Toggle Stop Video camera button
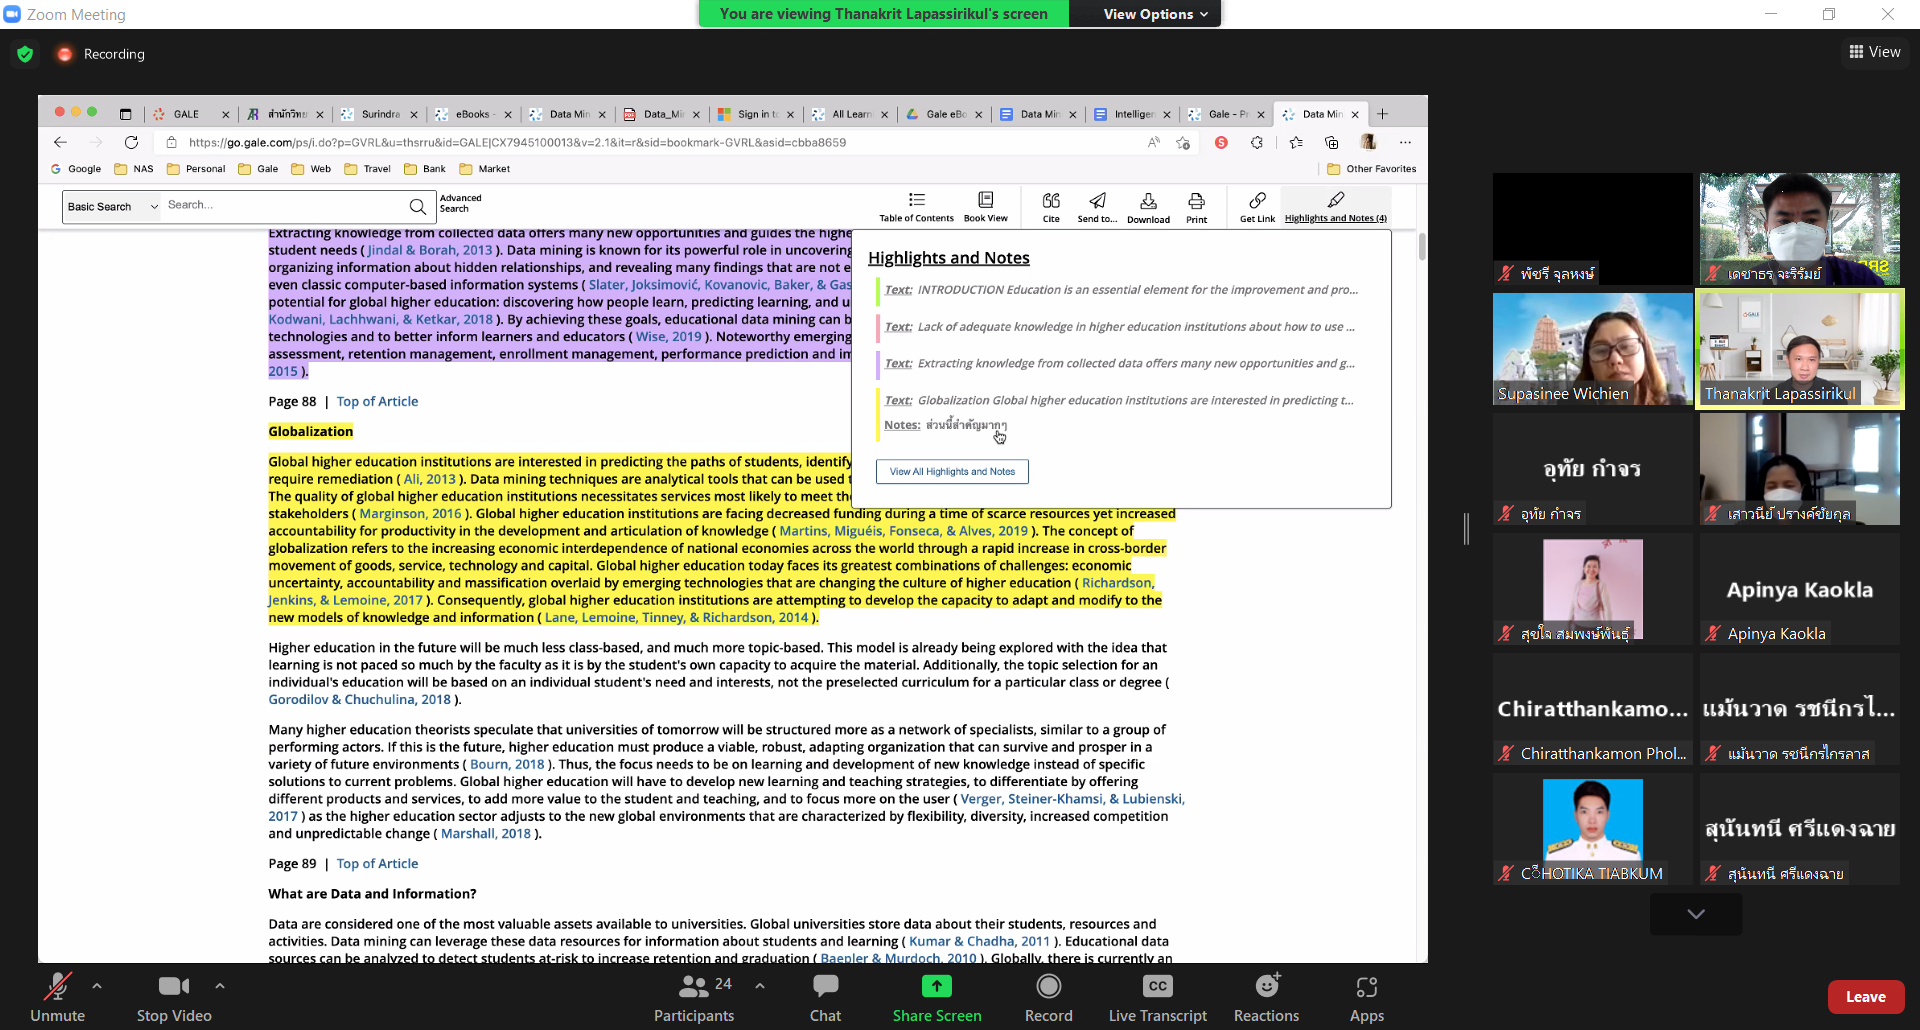 click(174, 987)
